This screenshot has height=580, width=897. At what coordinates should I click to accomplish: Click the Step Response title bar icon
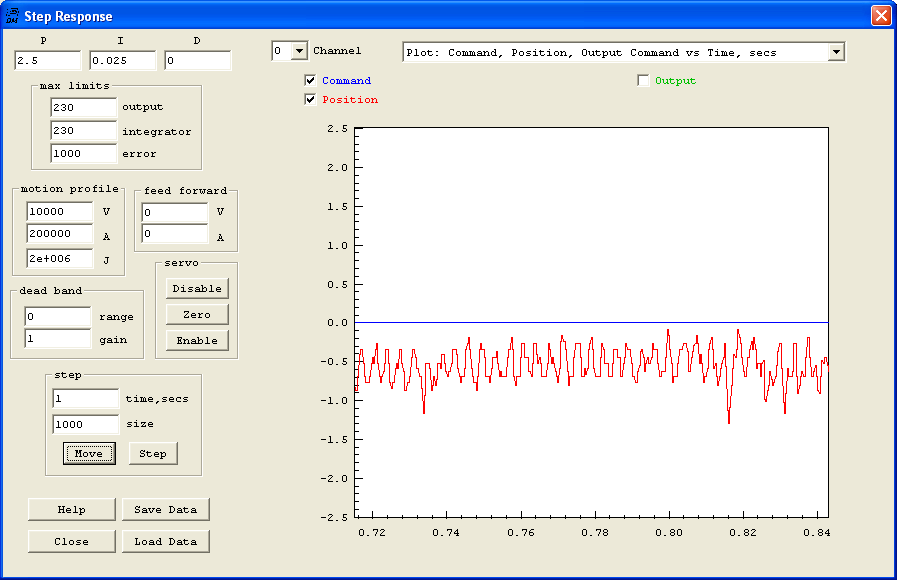click(x=12, y=16)
